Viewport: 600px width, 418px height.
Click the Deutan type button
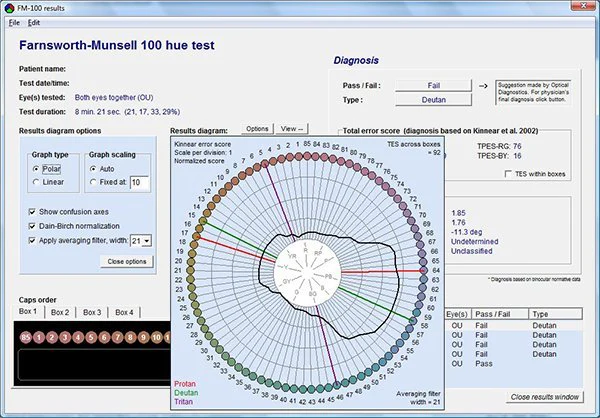click(433, 100)
